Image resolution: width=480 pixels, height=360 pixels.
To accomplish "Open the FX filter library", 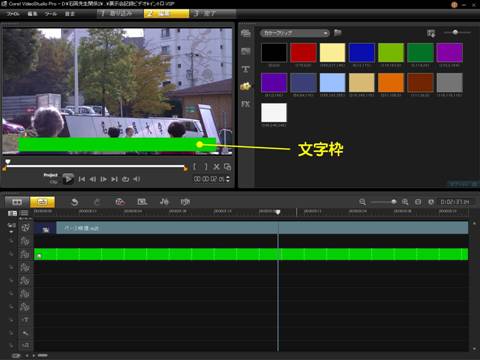I will pos(246,104).
